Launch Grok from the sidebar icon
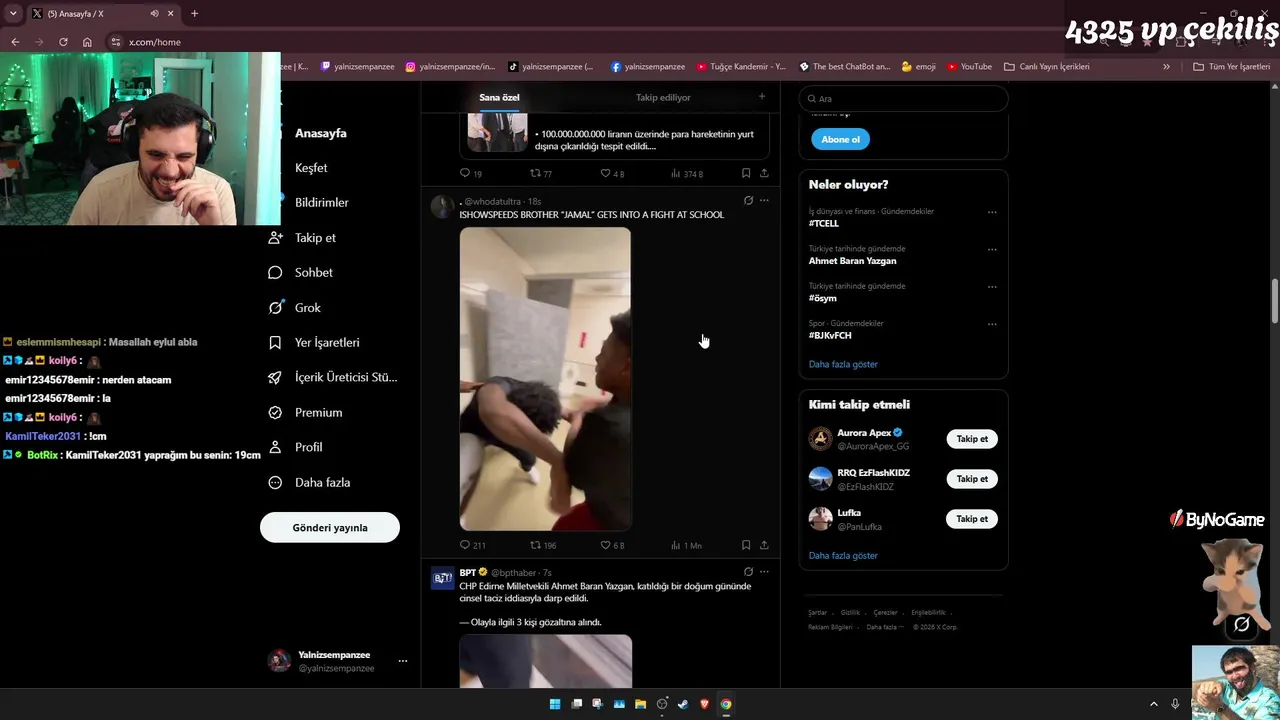Image resolution: width=1280 pixels, height=720 pixels. click(275, 308)
